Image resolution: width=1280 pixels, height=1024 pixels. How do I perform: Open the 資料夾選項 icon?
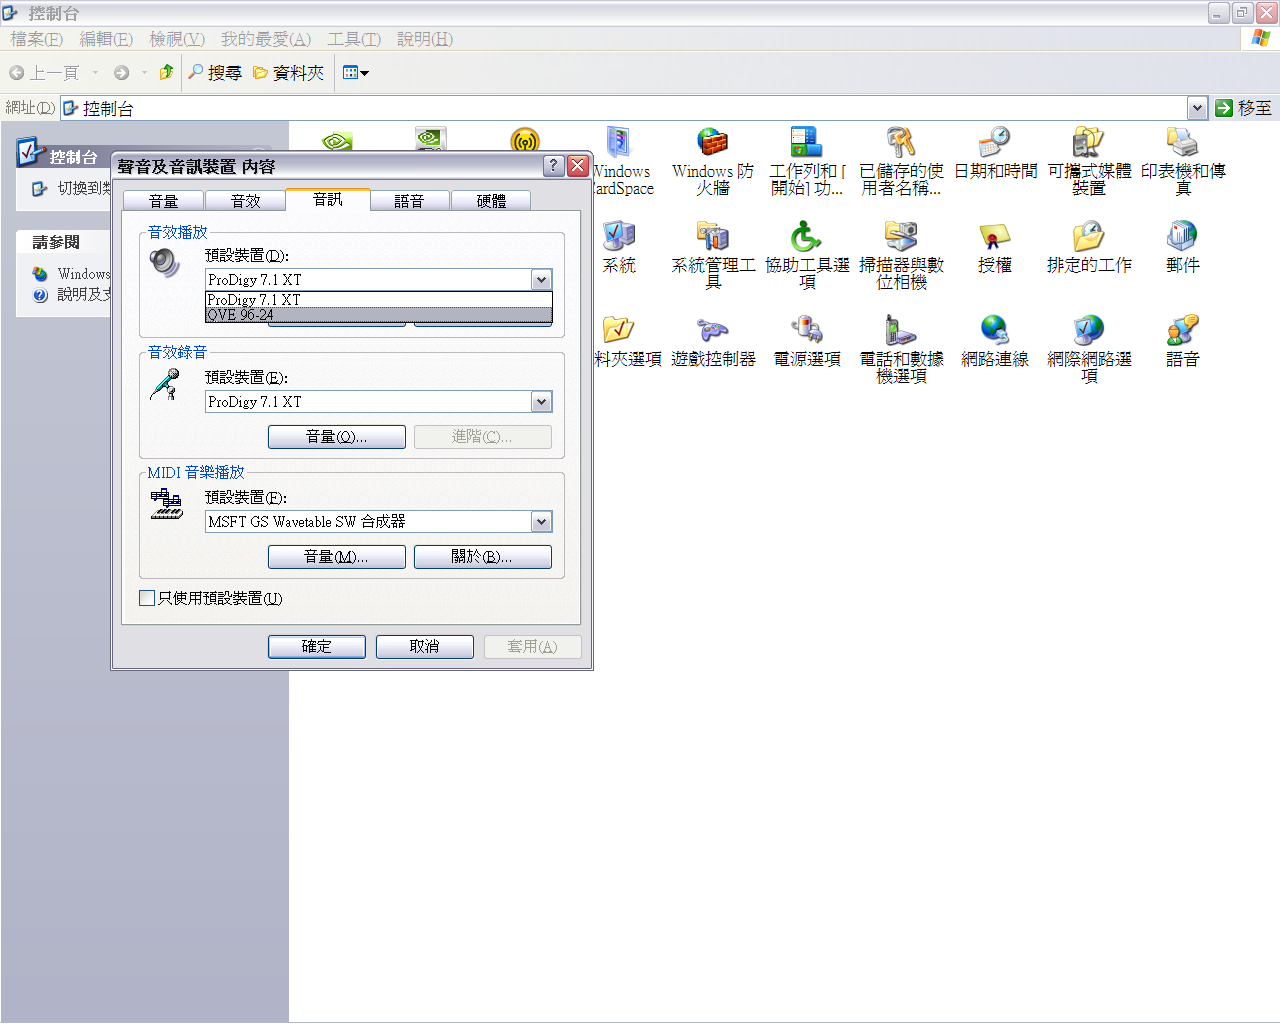[626, 341]
